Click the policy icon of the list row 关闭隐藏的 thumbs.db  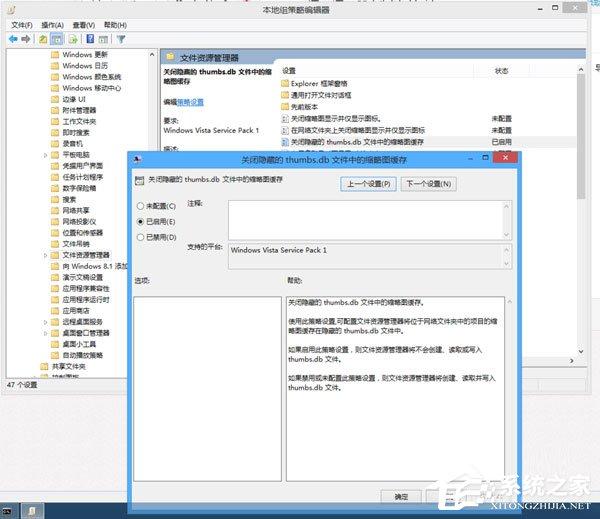[x=285, y=142]
